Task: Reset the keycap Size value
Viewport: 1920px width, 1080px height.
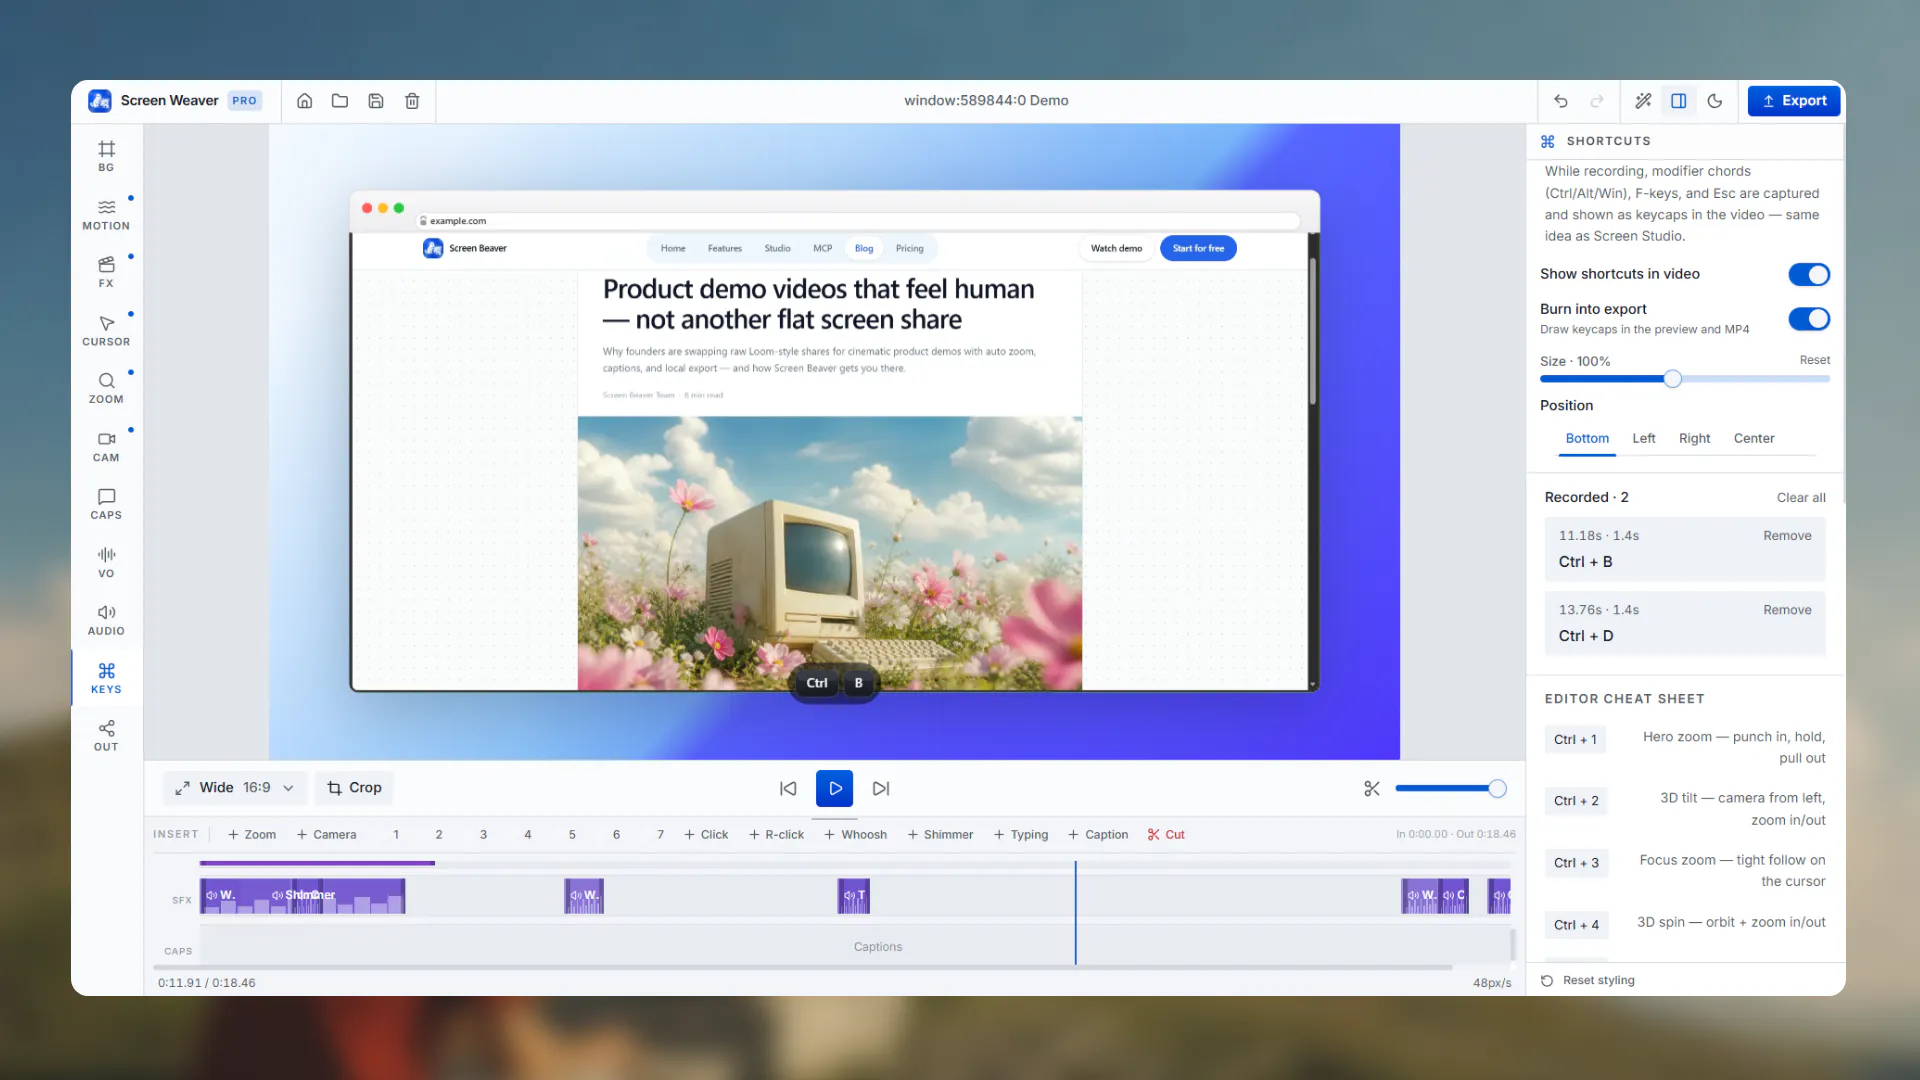Action: tap(1815, 361)
